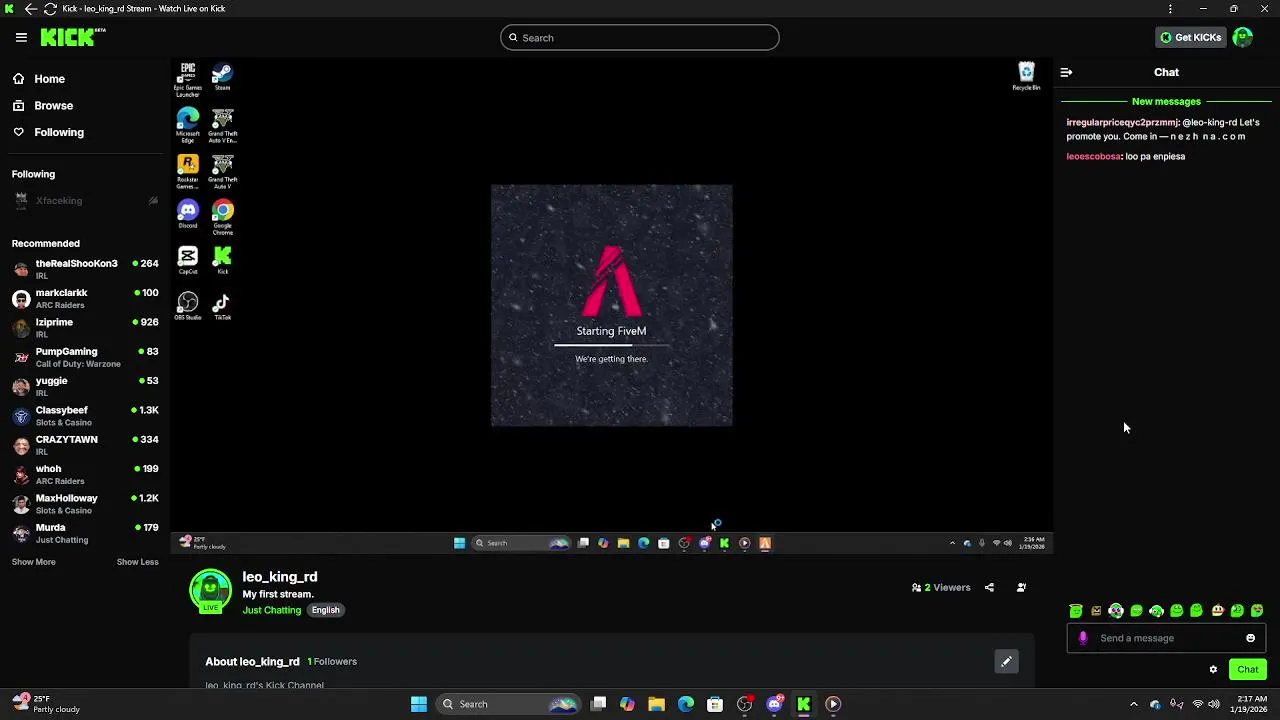Click the Just Chatting category link
Viewport: 1280px width, 720px height.
pyautogui.click(x=271, y=610)
